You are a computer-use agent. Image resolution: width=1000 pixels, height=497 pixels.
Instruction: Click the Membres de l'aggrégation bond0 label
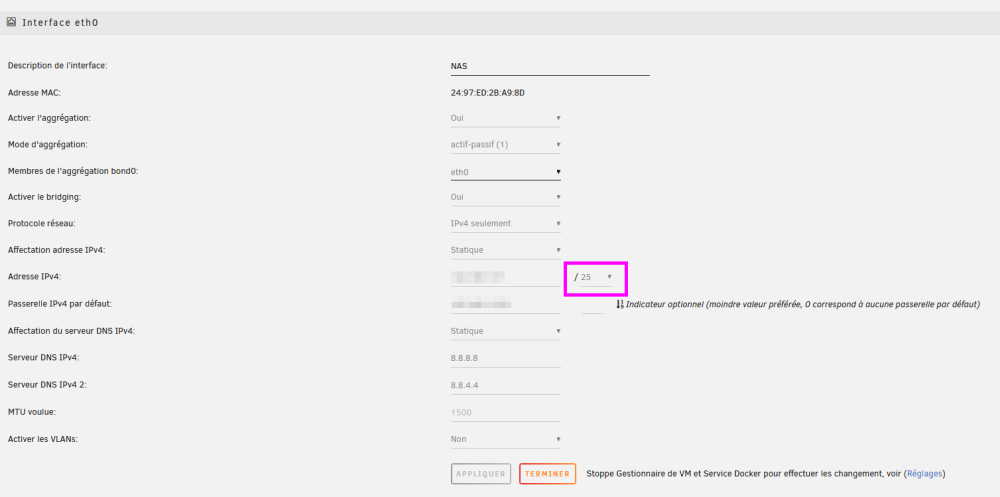[x=73, y=171]
